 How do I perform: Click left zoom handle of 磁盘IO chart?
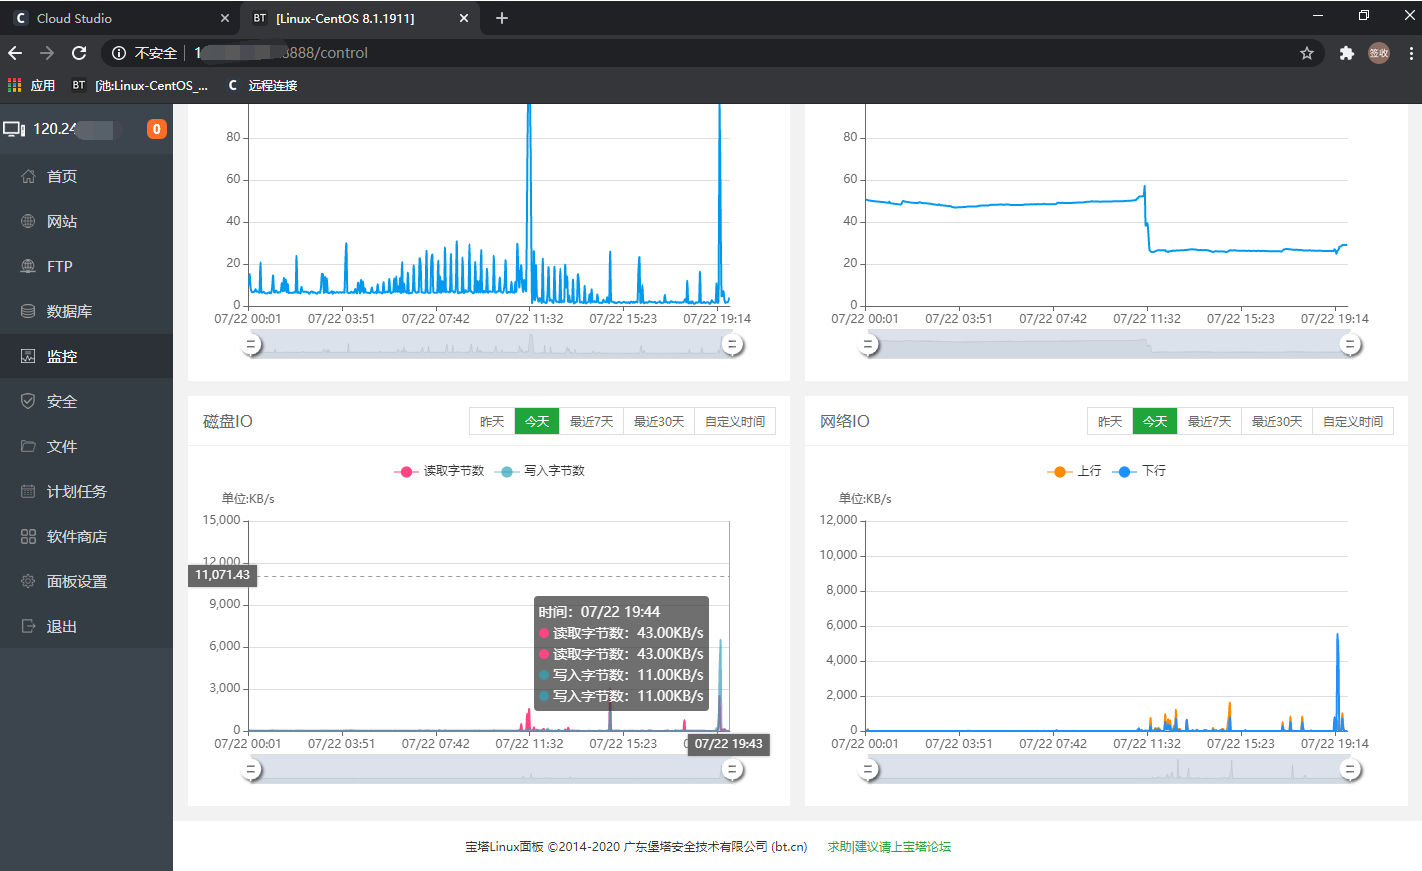(x=252, y=770)
